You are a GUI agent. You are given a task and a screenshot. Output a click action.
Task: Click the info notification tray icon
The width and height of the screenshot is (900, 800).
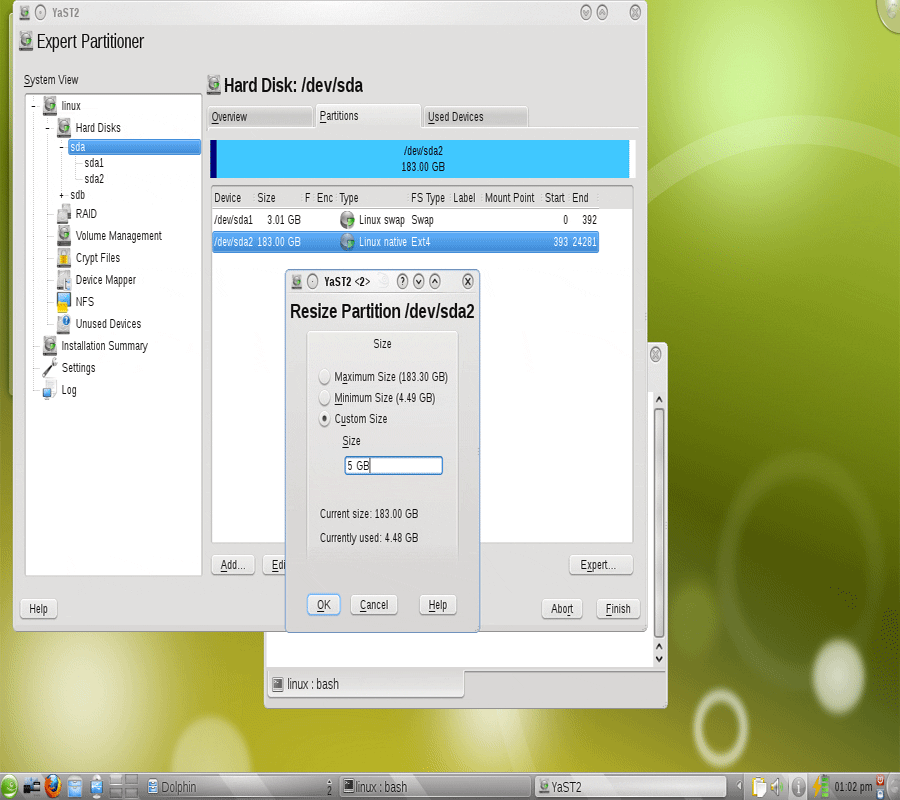797,787
